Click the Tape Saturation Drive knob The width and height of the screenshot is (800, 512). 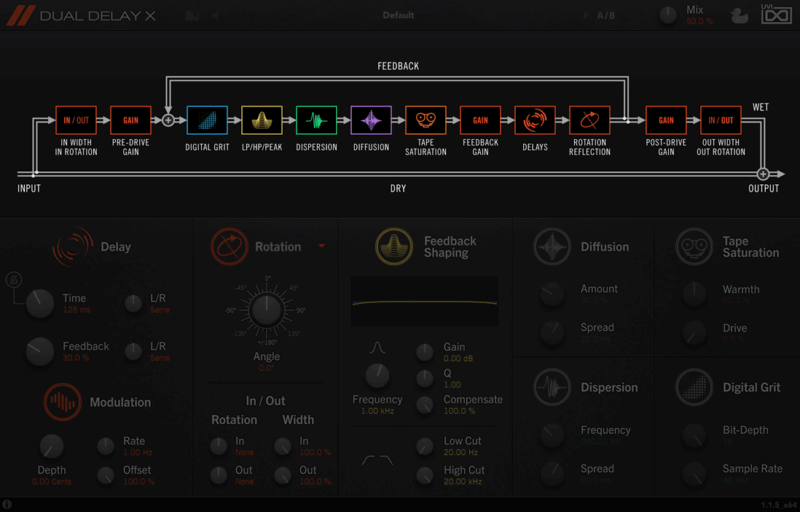tap(694, 332)
